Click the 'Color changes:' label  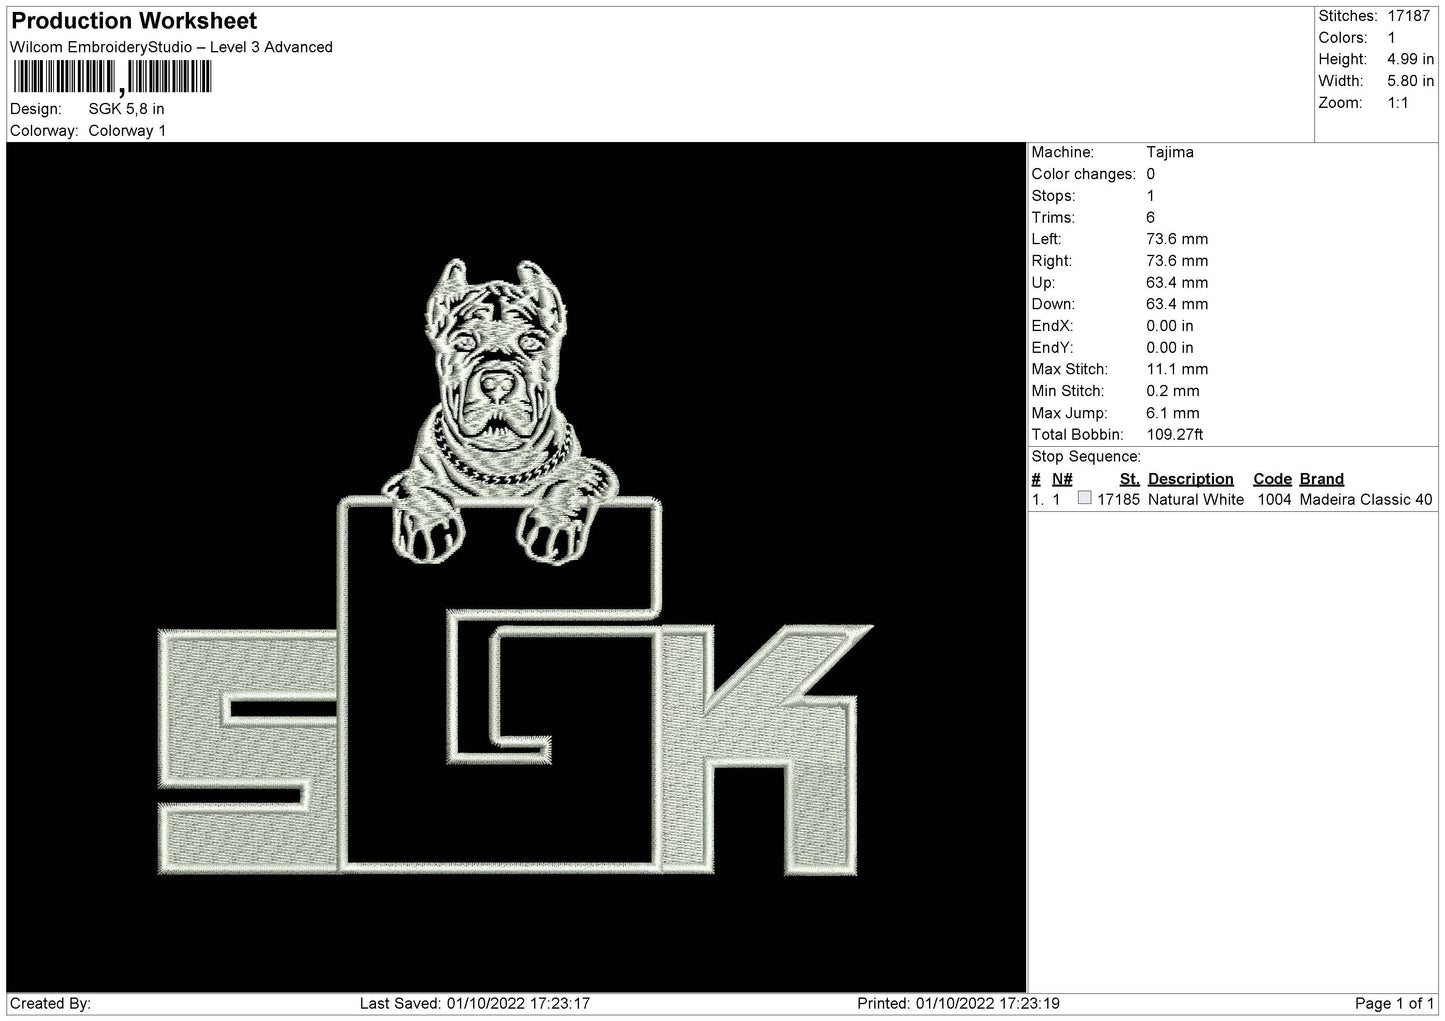tap(1083, 174)
